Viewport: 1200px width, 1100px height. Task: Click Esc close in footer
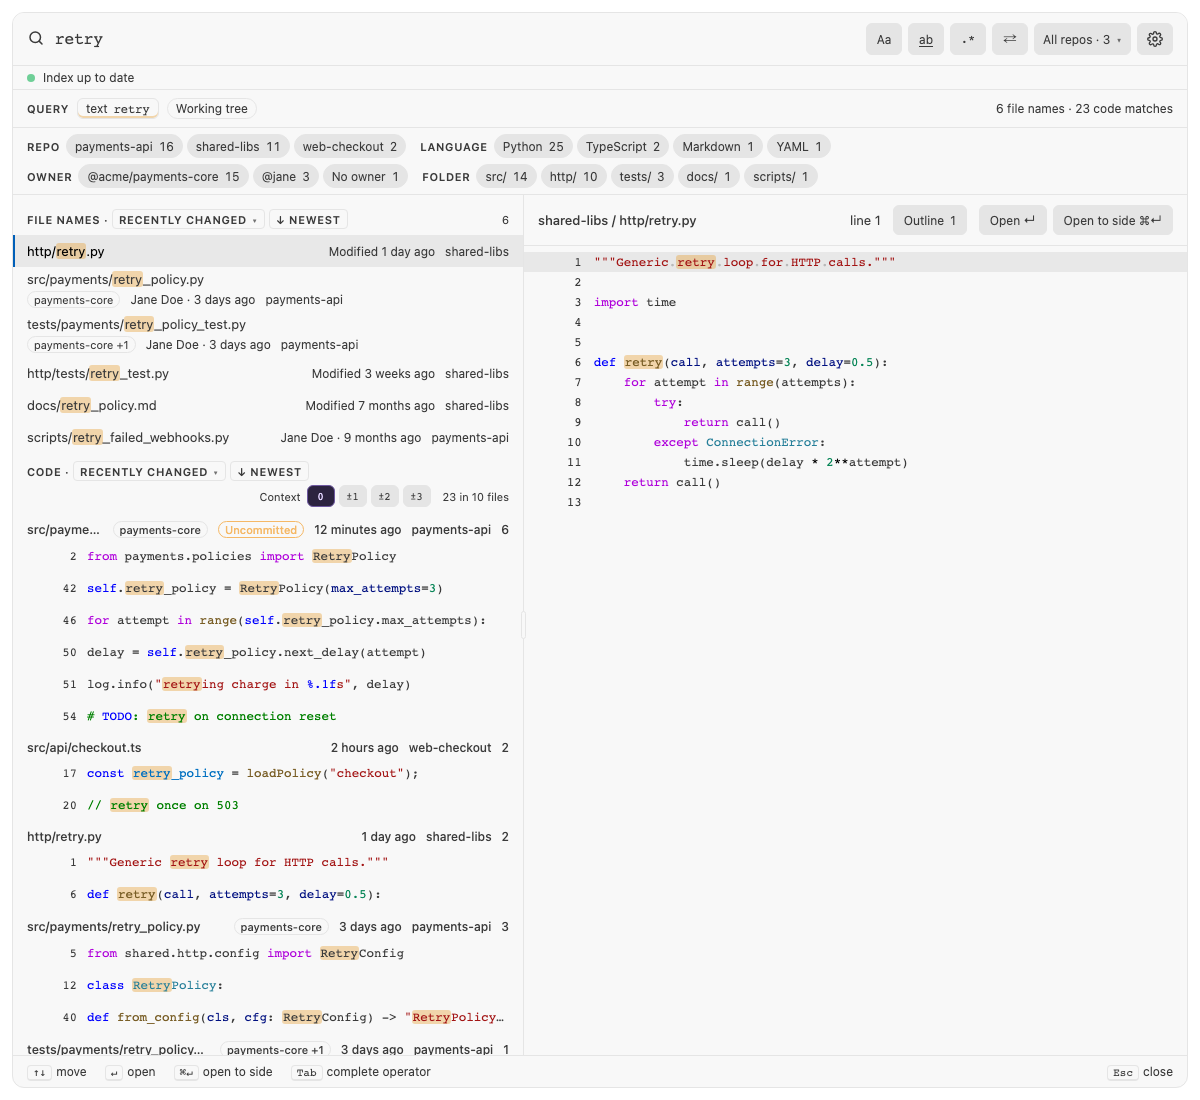click(x=1141, y=1072)
